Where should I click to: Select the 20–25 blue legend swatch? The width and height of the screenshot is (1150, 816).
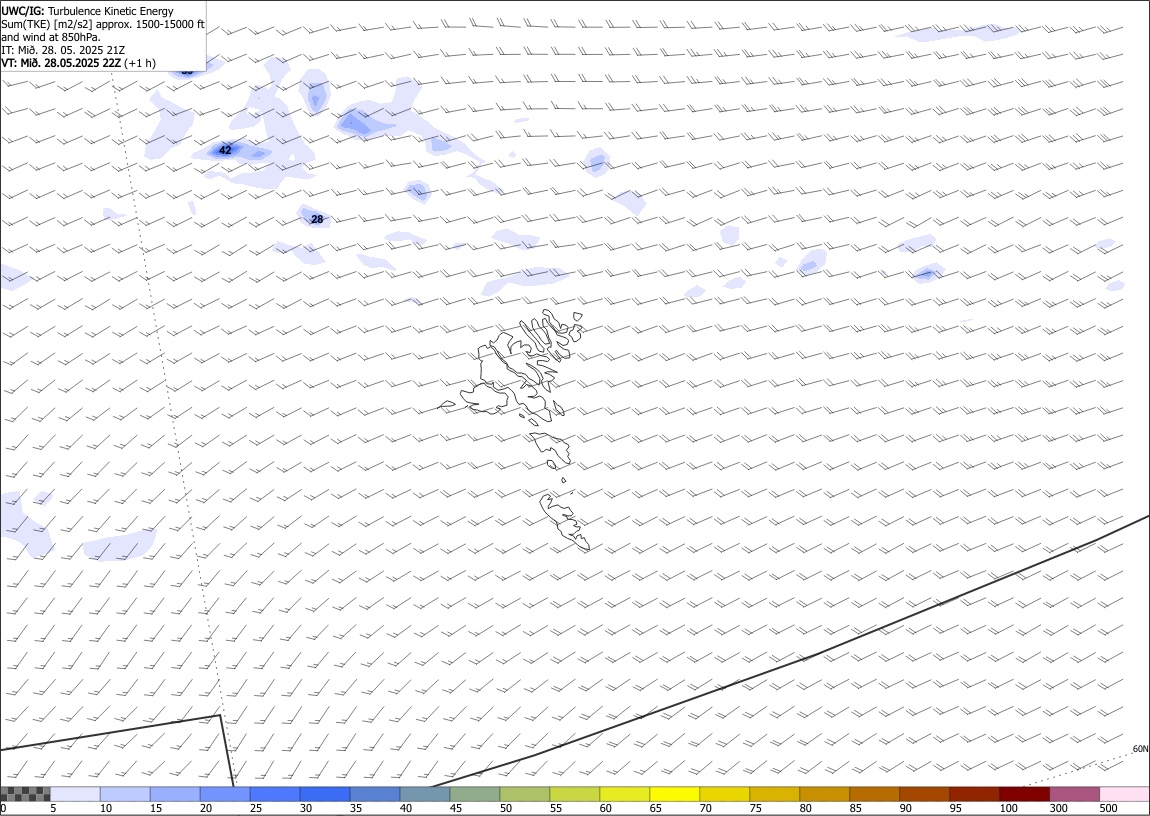[x=225, y=794]
